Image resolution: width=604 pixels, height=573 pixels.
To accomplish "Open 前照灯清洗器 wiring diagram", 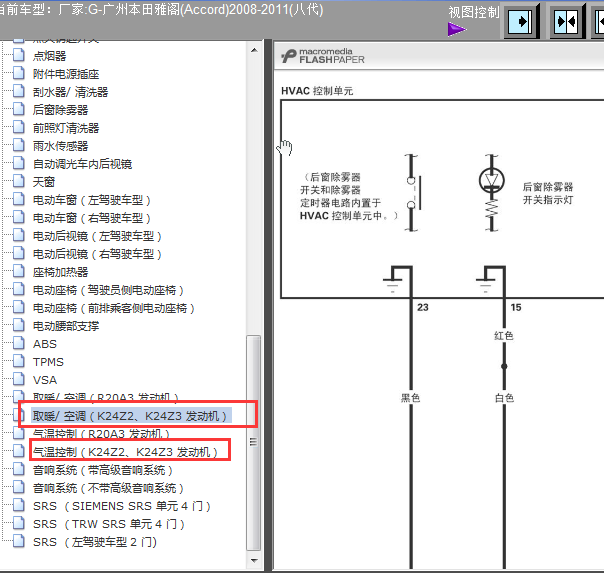I will click(66, 128).
